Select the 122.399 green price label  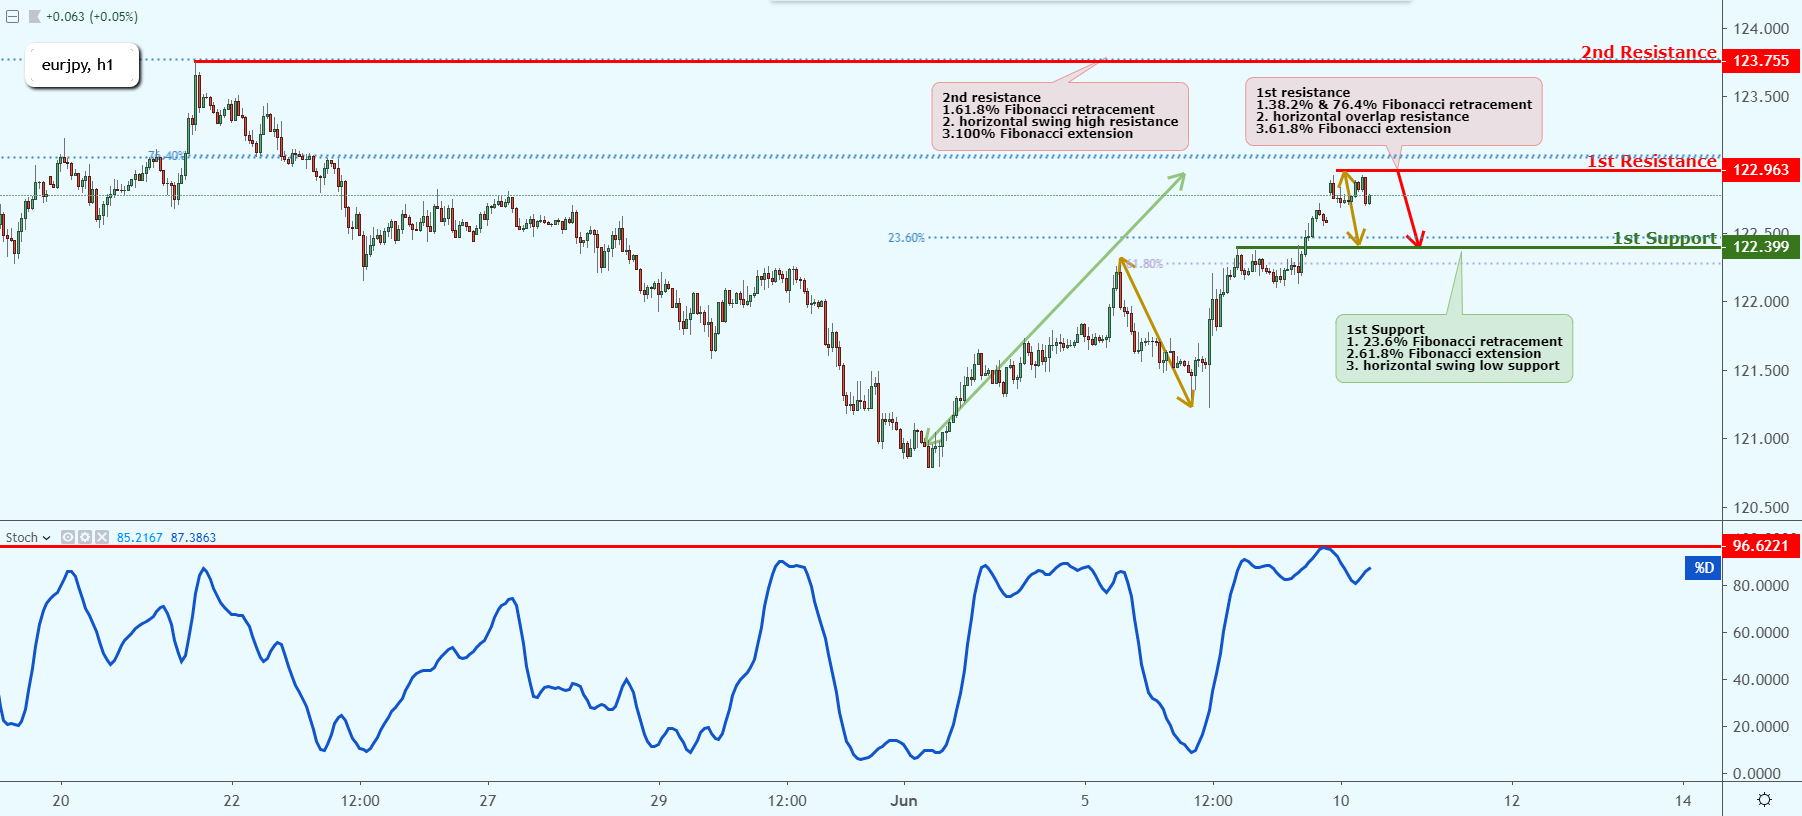(1761, 247)
